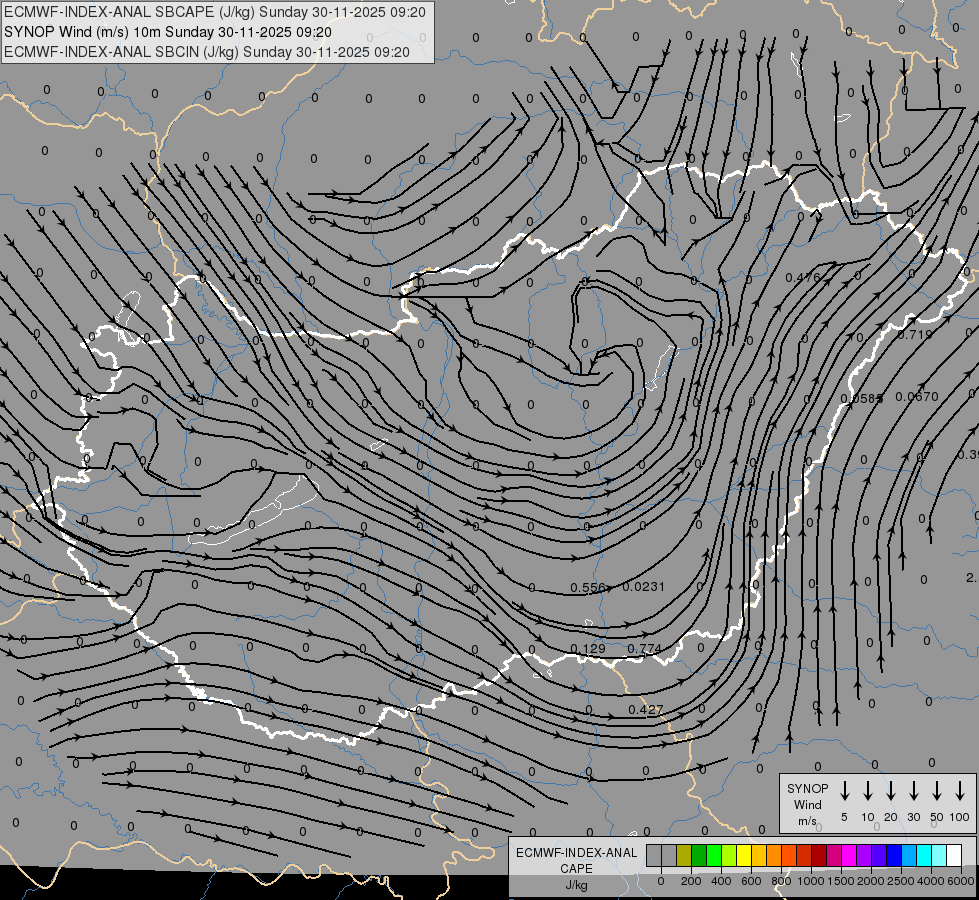Pick the dark red CAPE swatch at 1000
This screenshot has width=979, height=900.
tap(819, 855)
